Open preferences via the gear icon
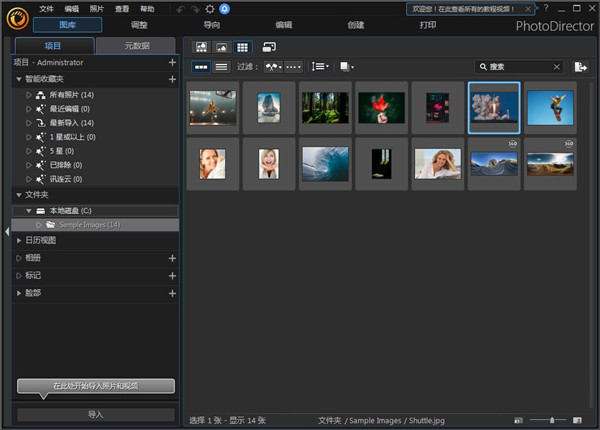This screenshot has height=430, width=600. coord(210,8)
